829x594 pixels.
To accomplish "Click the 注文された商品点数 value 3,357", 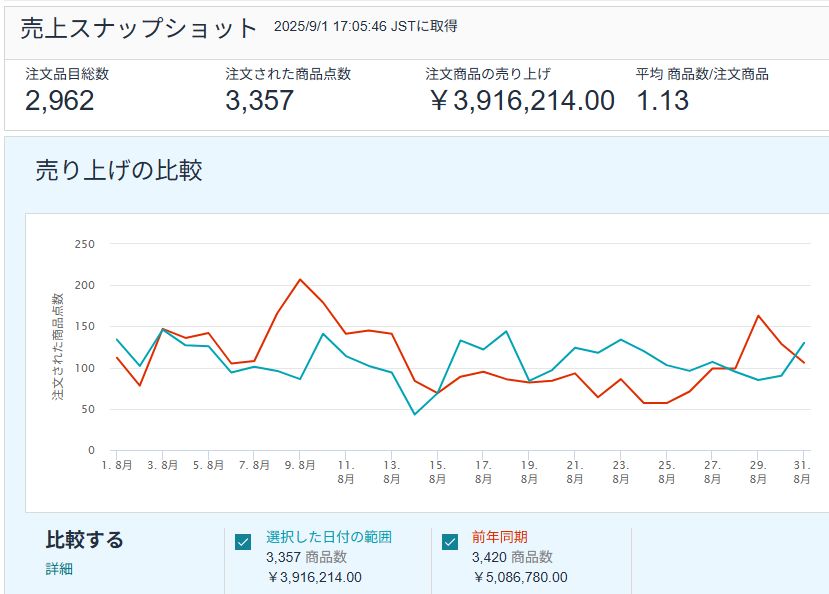I will [x=260, y=100].
